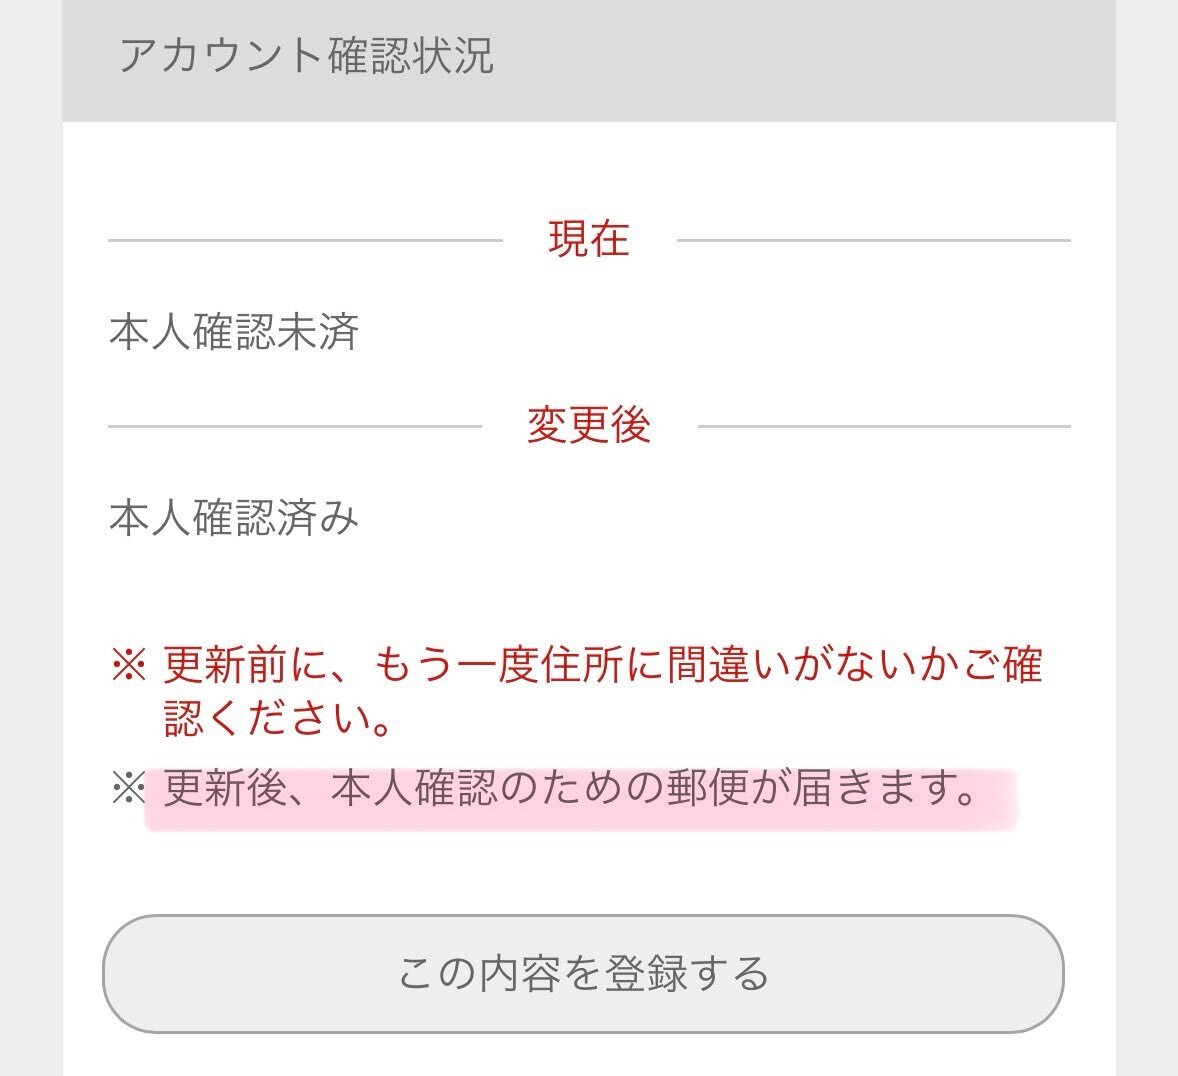
Task: Click the right gray page margin
Action: (x=1146, y=538)
